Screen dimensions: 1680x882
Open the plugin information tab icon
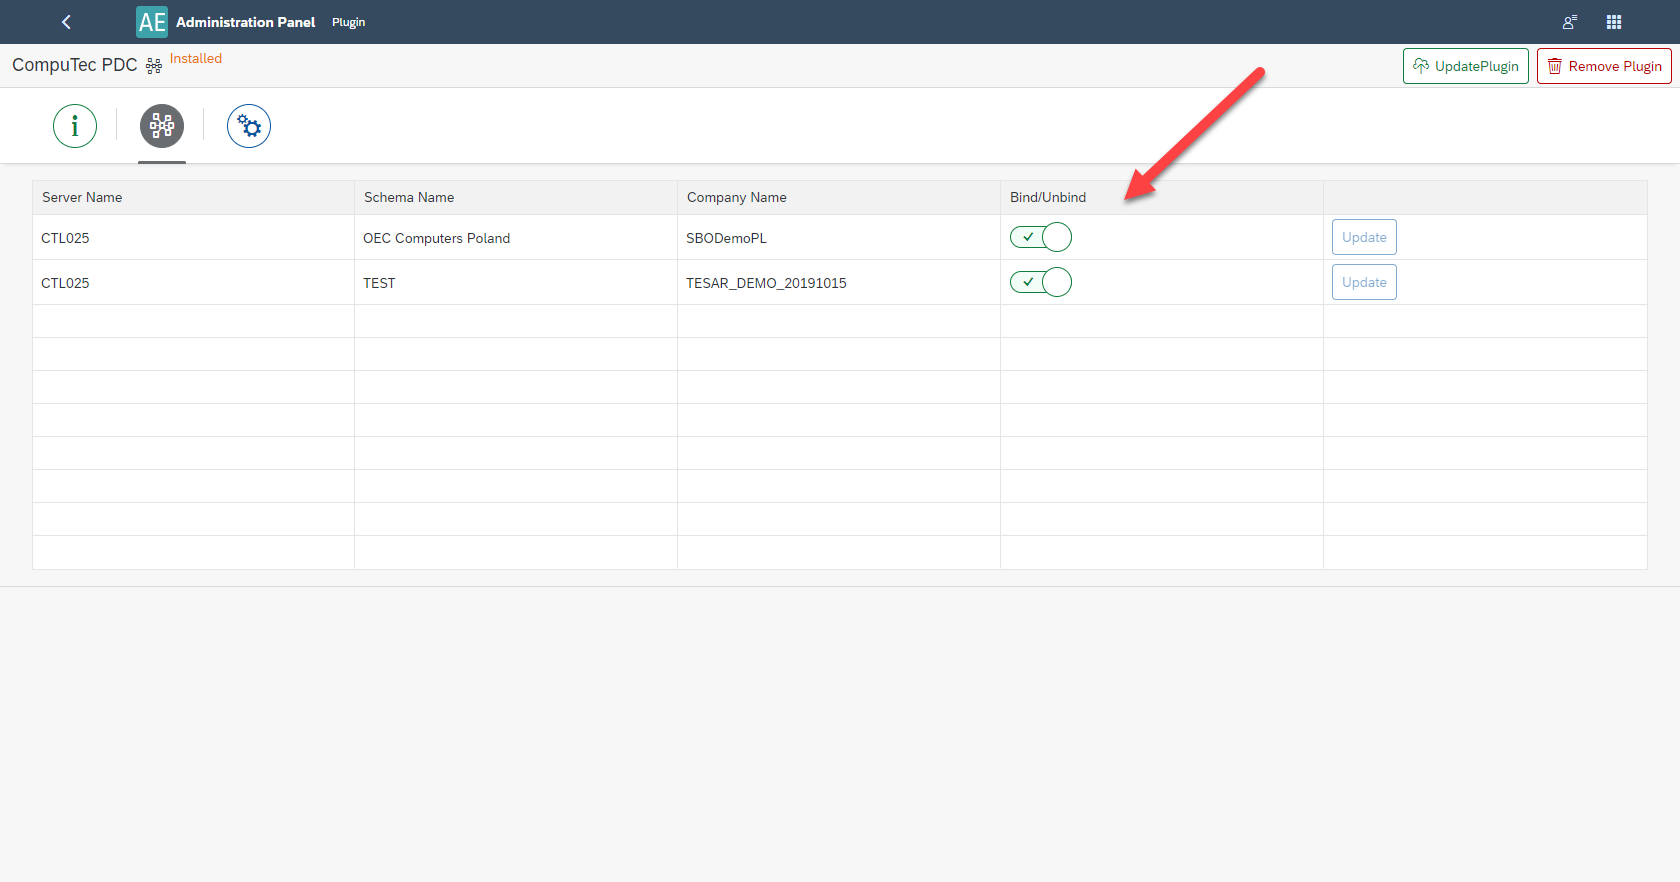[x=75, y=126]
